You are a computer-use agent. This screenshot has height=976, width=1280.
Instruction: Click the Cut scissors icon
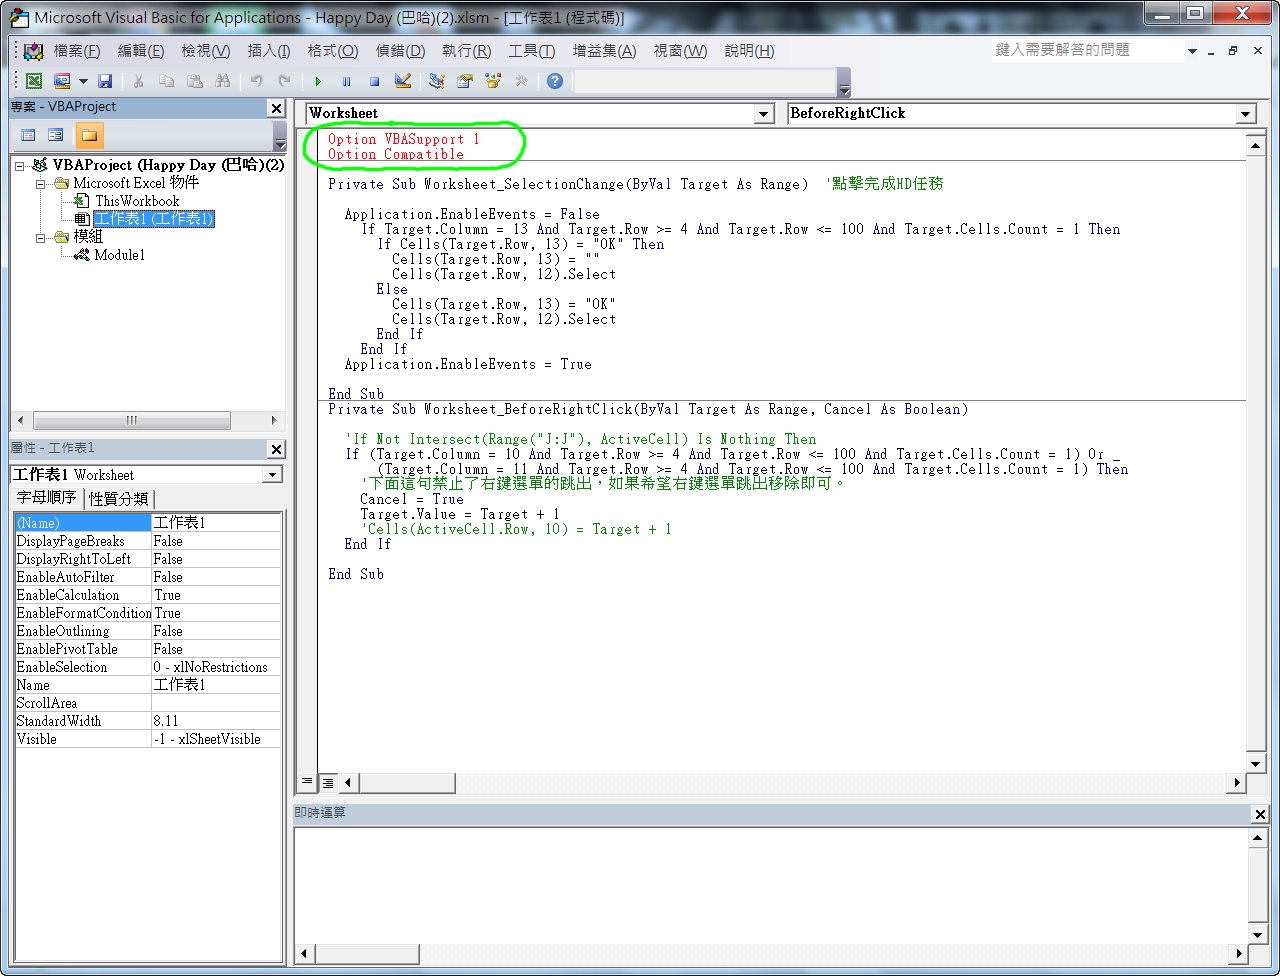tap(139, 81)
